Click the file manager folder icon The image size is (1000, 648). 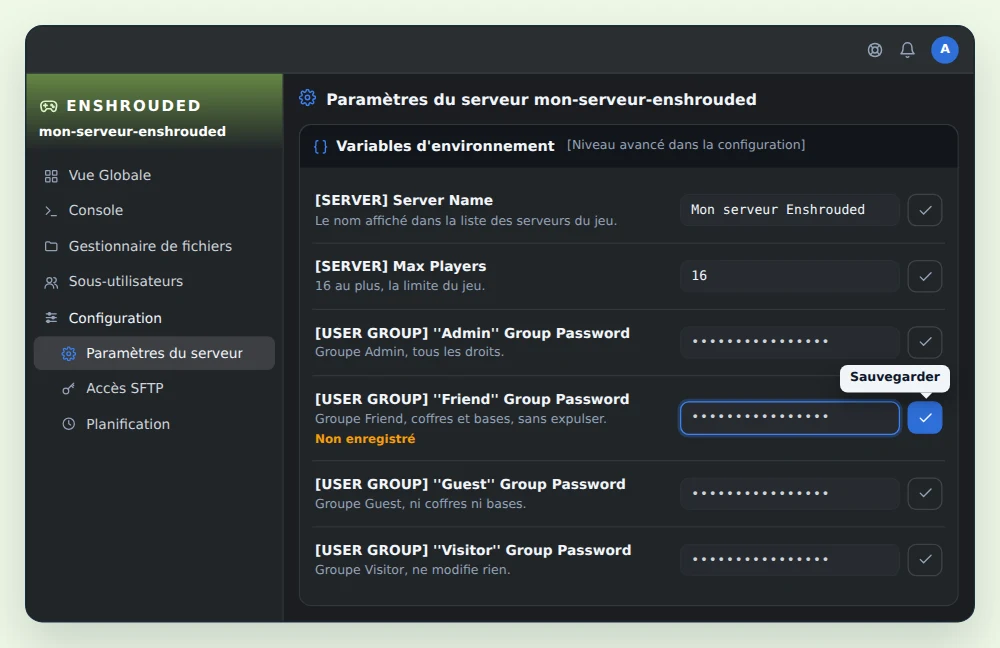click(x=51, y=246)
